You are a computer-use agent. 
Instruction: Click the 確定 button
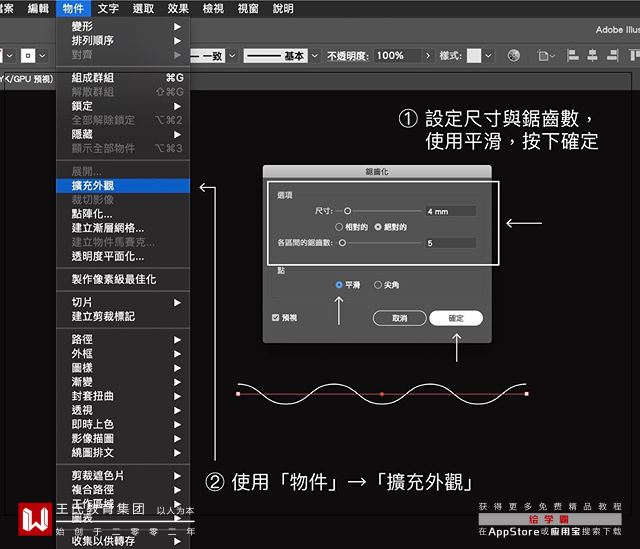point(456,318)
